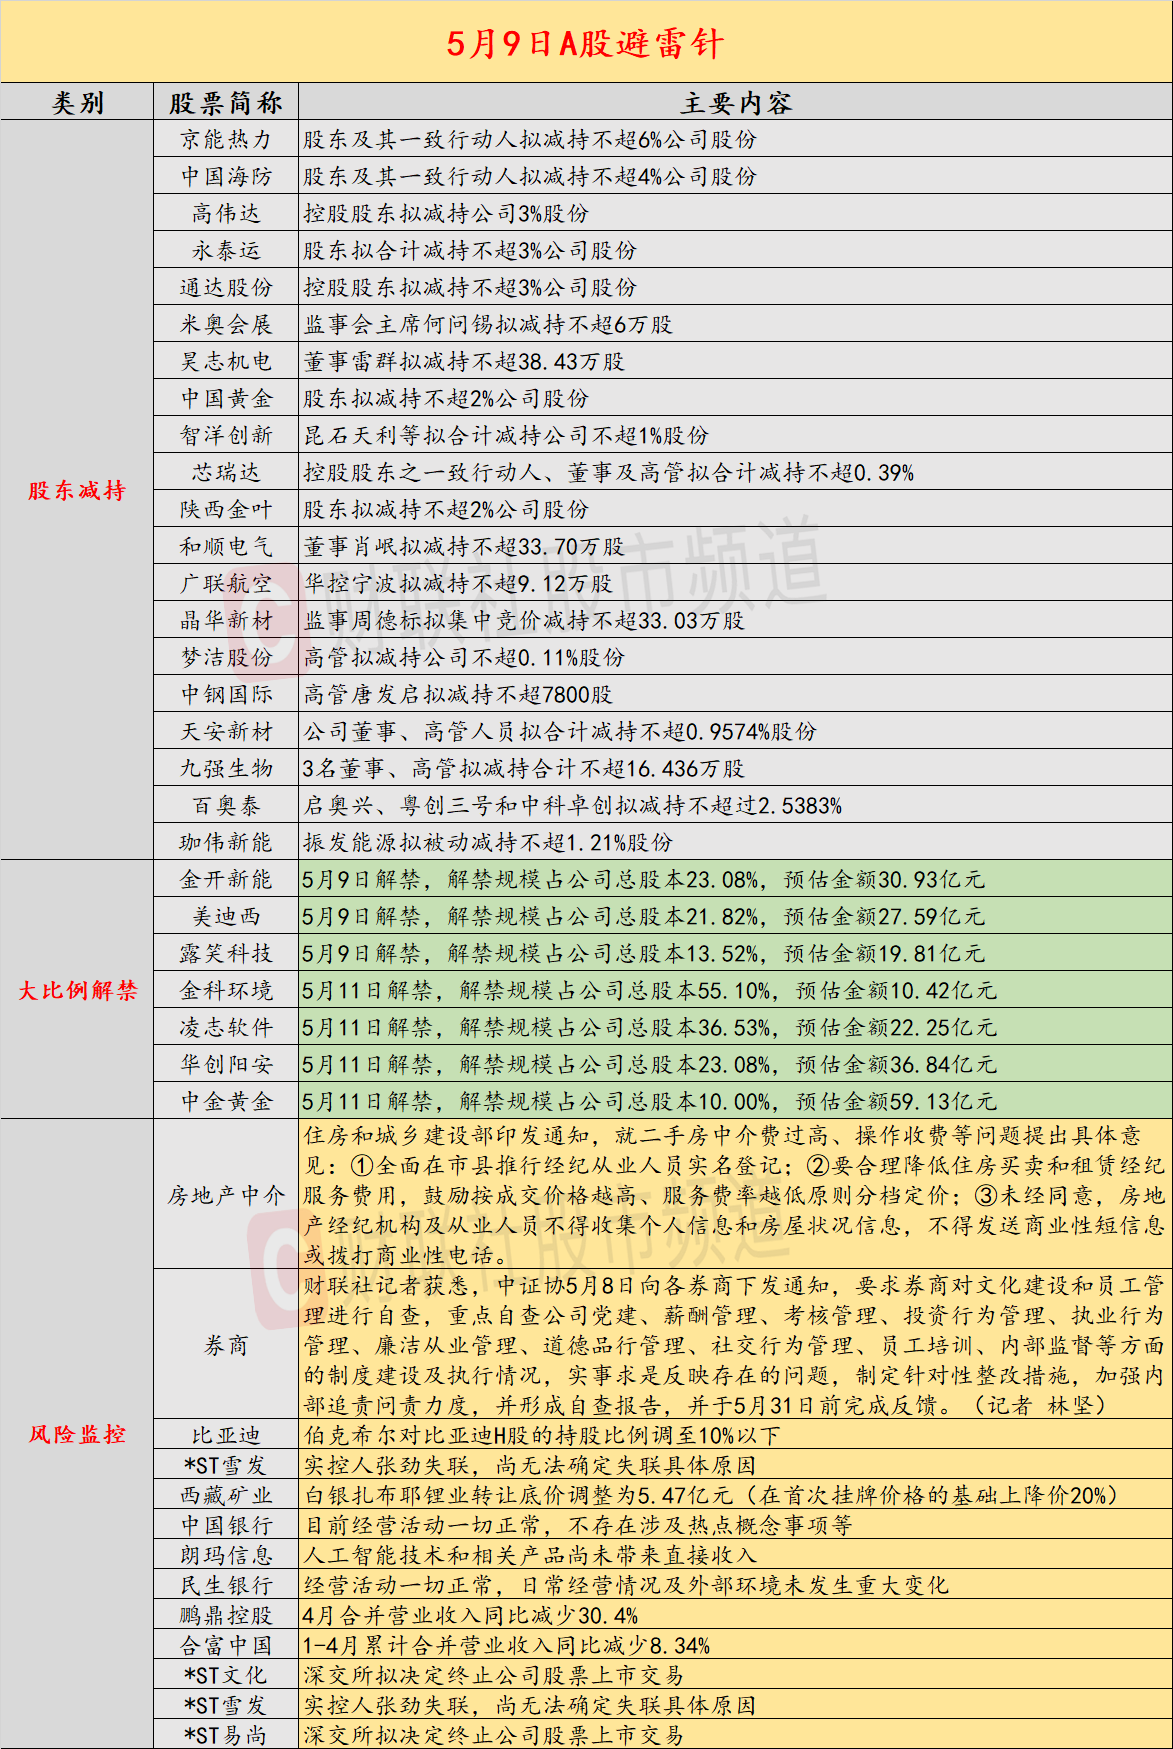Click the "大比例解禁" category cell

click(x=77, y=990)
